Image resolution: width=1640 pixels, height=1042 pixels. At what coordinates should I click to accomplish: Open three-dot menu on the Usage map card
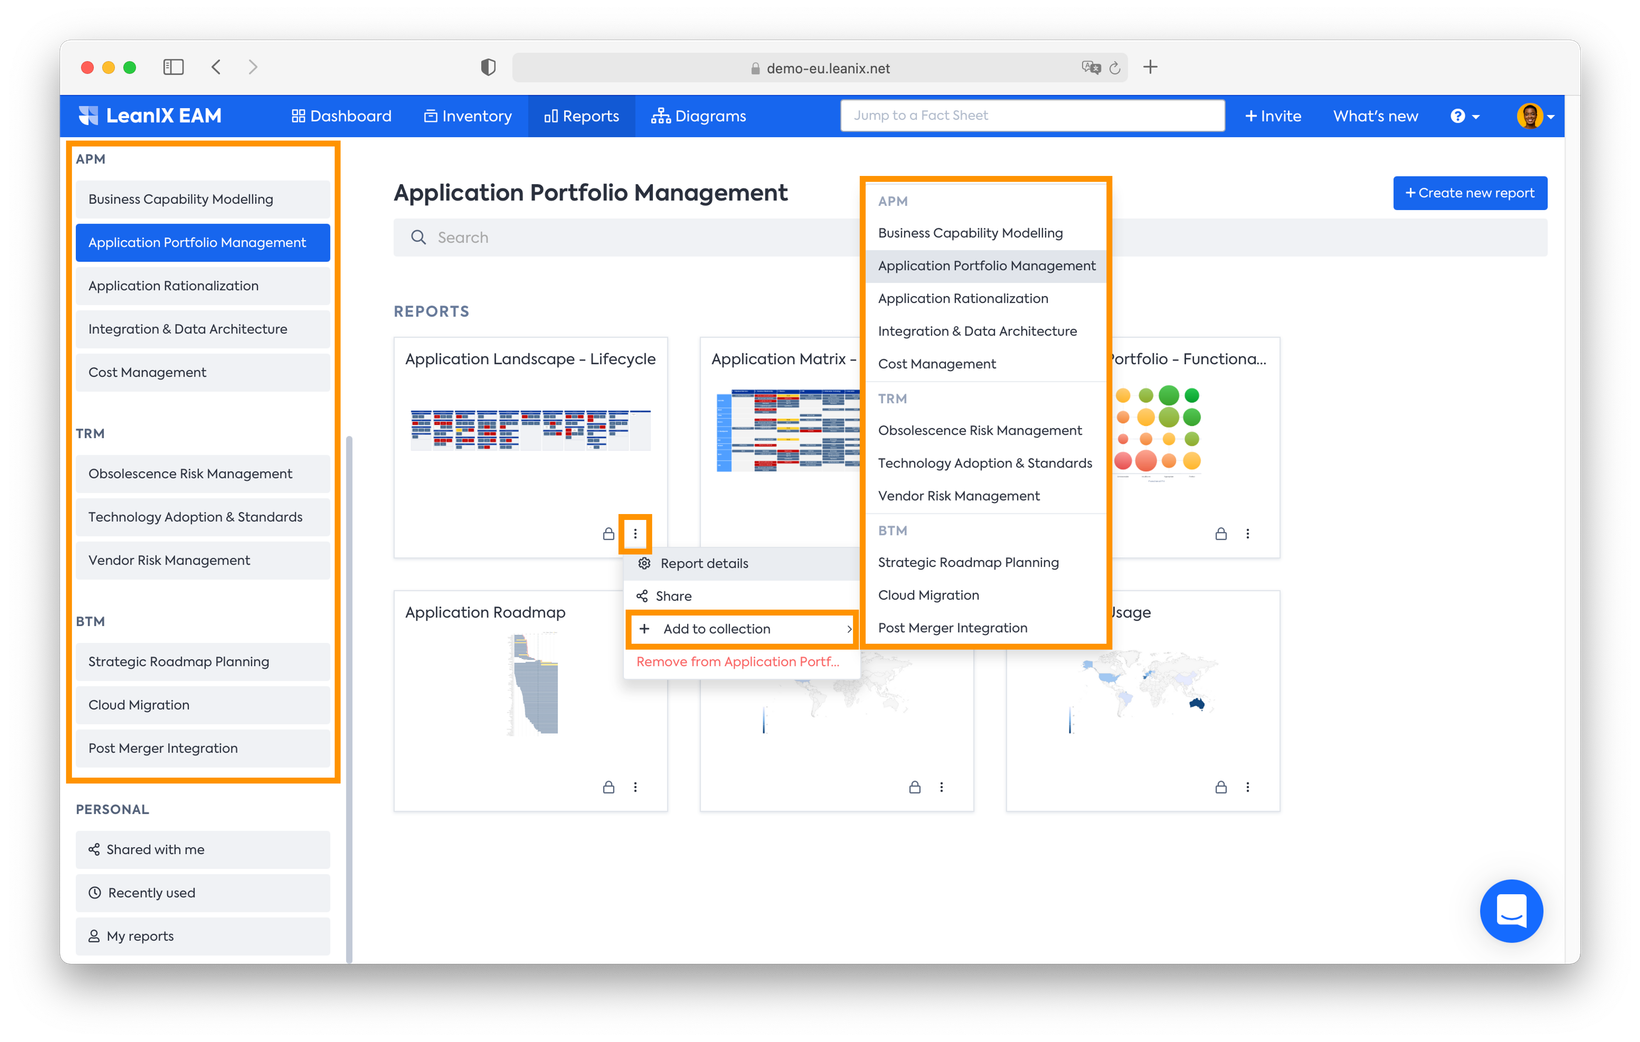pyautogui.click(x=1247, y=787)
